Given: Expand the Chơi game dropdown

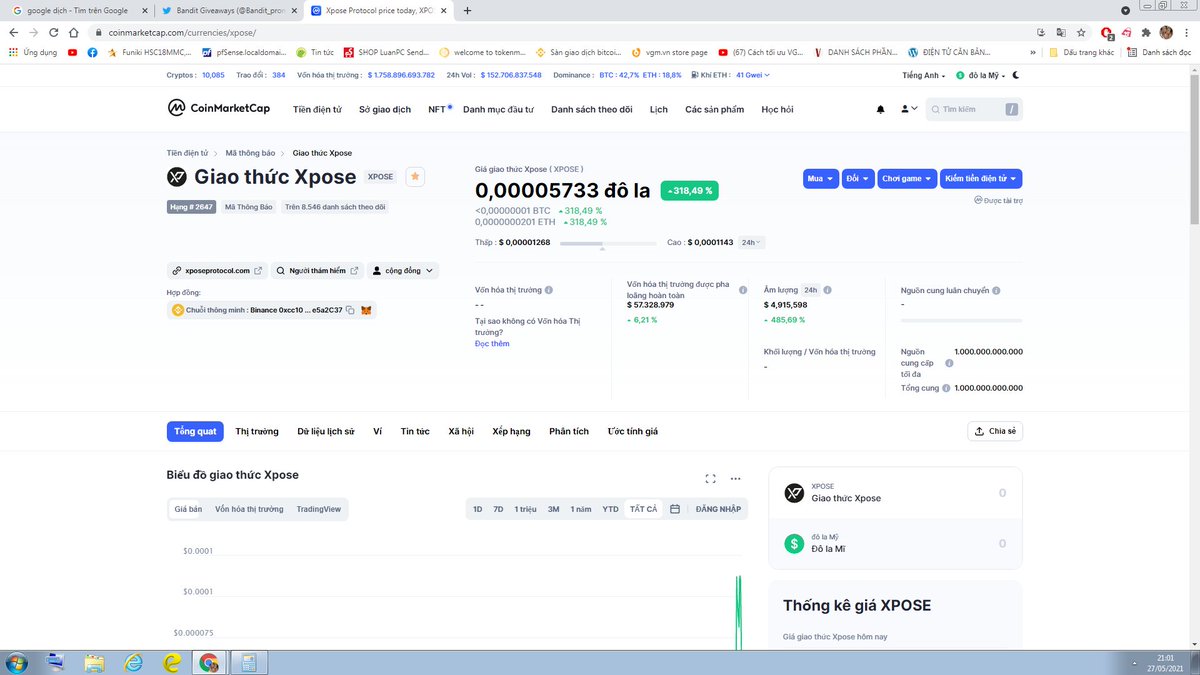Looking at the screenshot, I should point(907,178).
